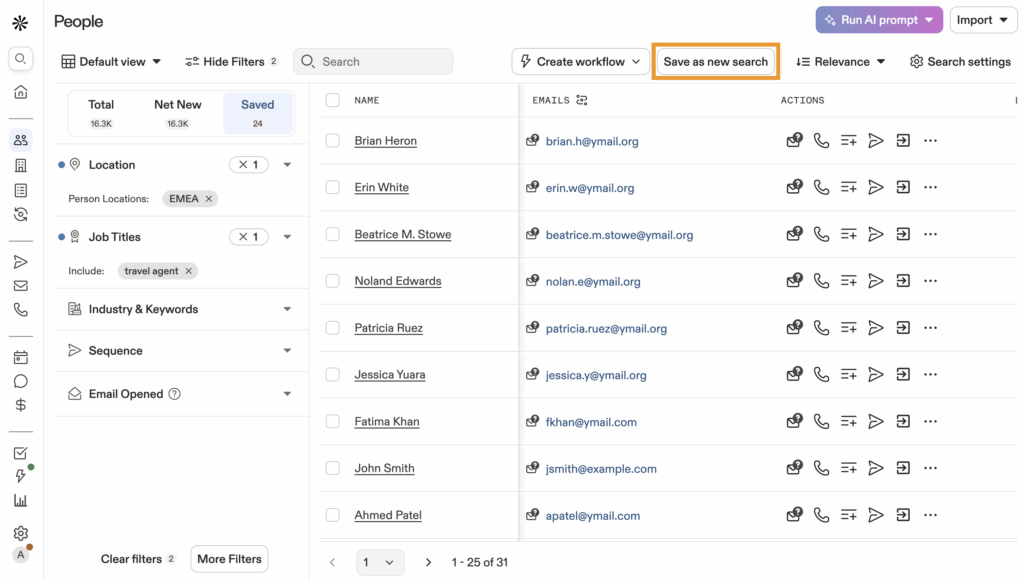Select the Total tab
Image resolution: width=1024 pixels, height=580 pixels.
tap(101, 113)
